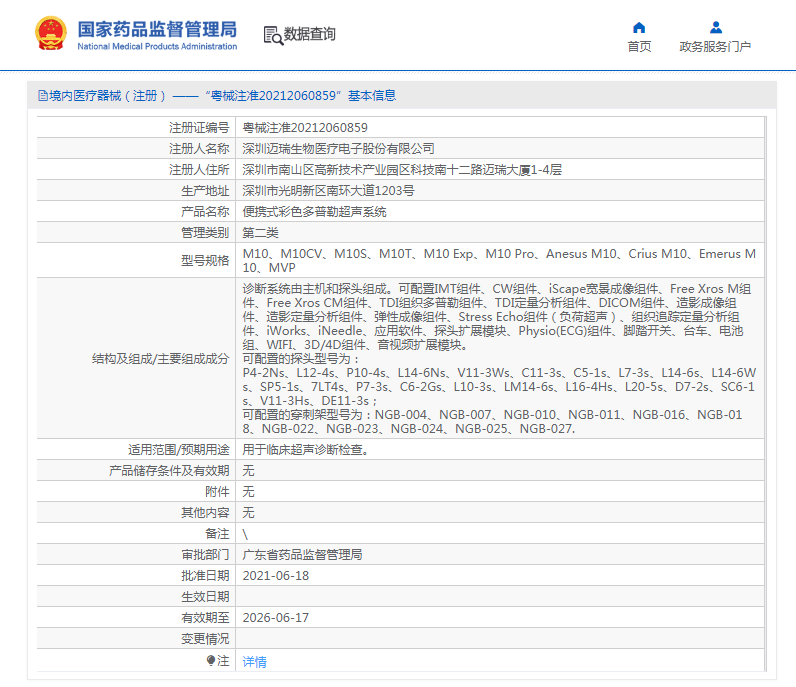796x687 pixels.
Task: Click 国家药品监督管理局 title text
Action: click(x=157, y=29)
